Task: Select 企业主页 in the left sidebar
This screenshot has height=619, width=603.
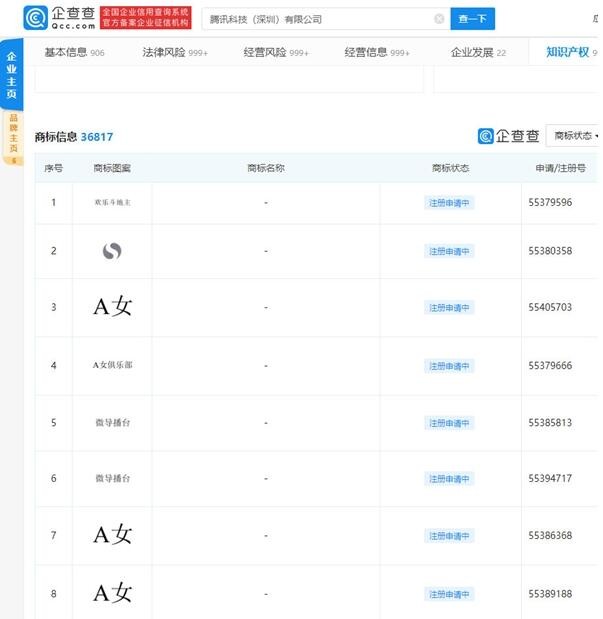Action: click(12, 77)
